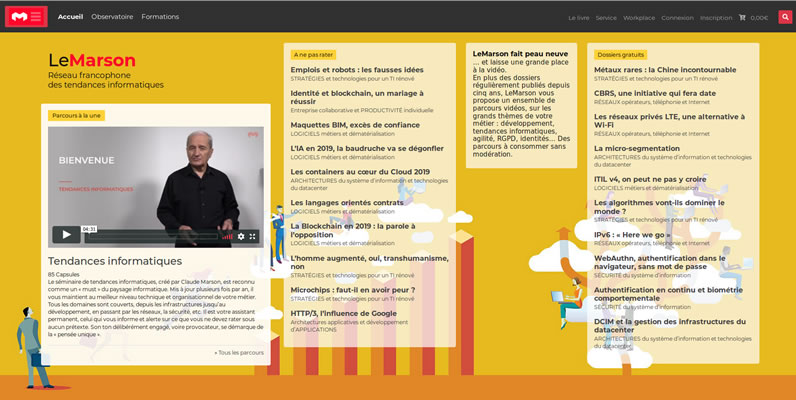Open Les algorithmes vont-ils dominer le monde
This screenshot has width=796, height=400.
coord(659,207)
